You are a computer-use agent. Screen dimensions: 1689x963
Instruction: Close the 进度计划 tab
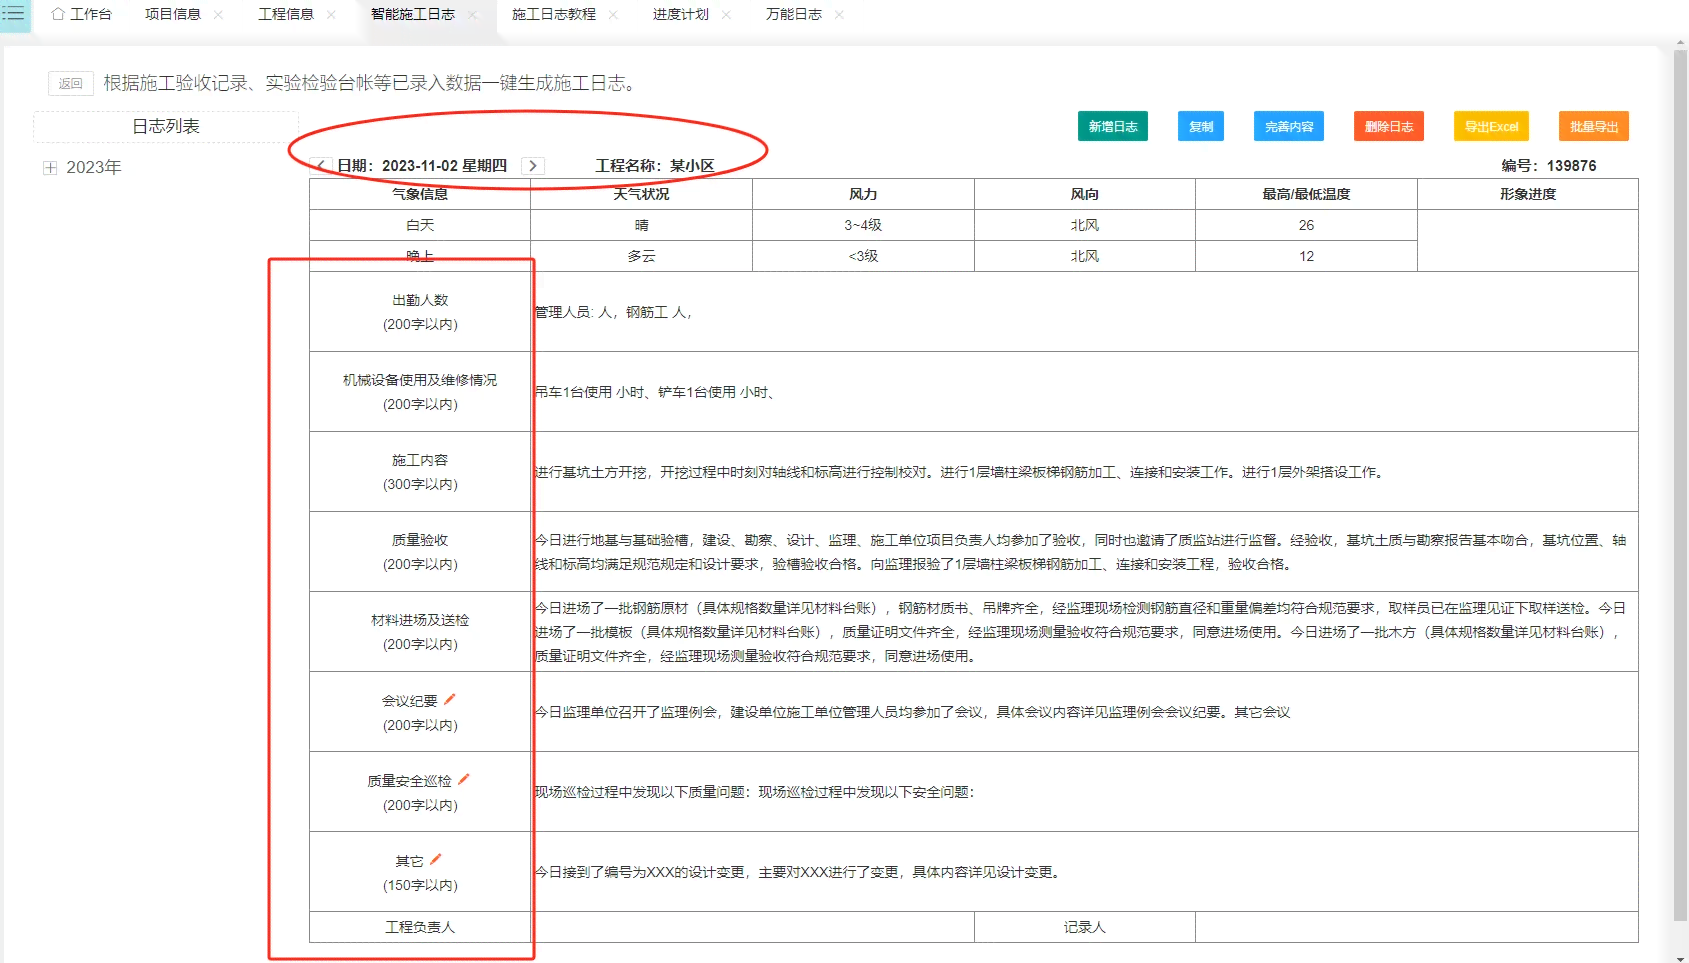726,15
